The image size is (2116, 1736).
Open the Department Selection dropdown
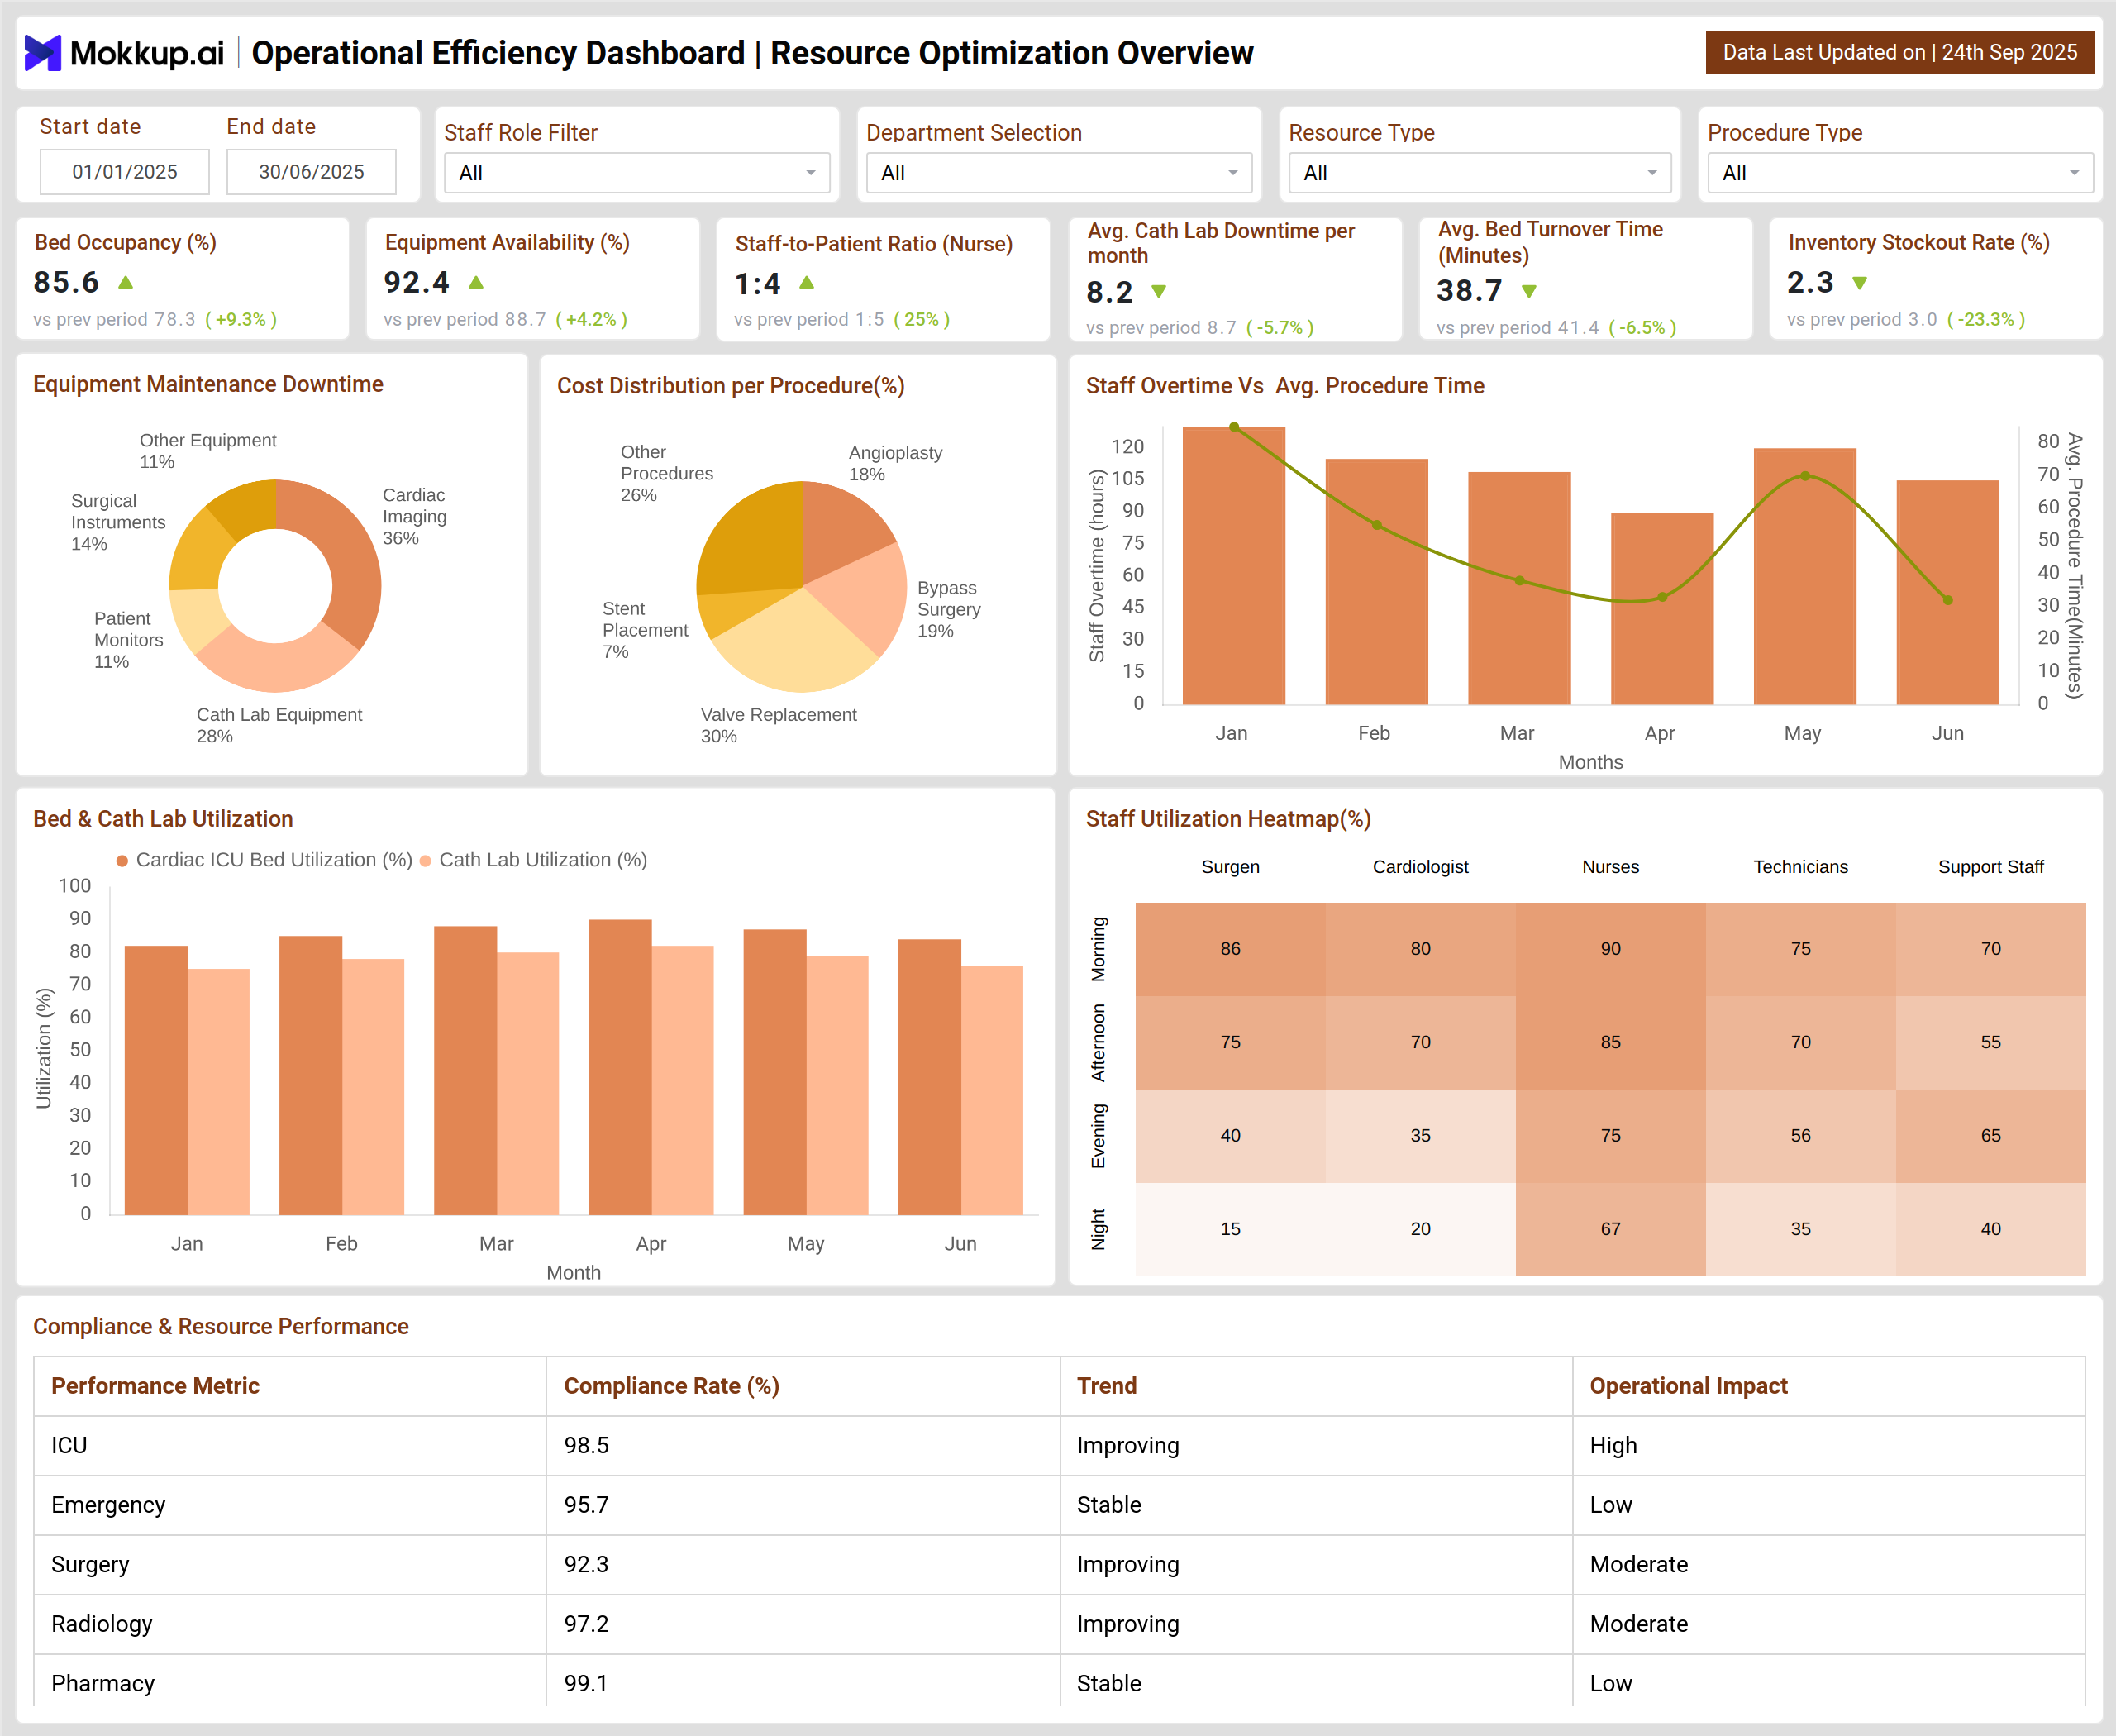1059,173
